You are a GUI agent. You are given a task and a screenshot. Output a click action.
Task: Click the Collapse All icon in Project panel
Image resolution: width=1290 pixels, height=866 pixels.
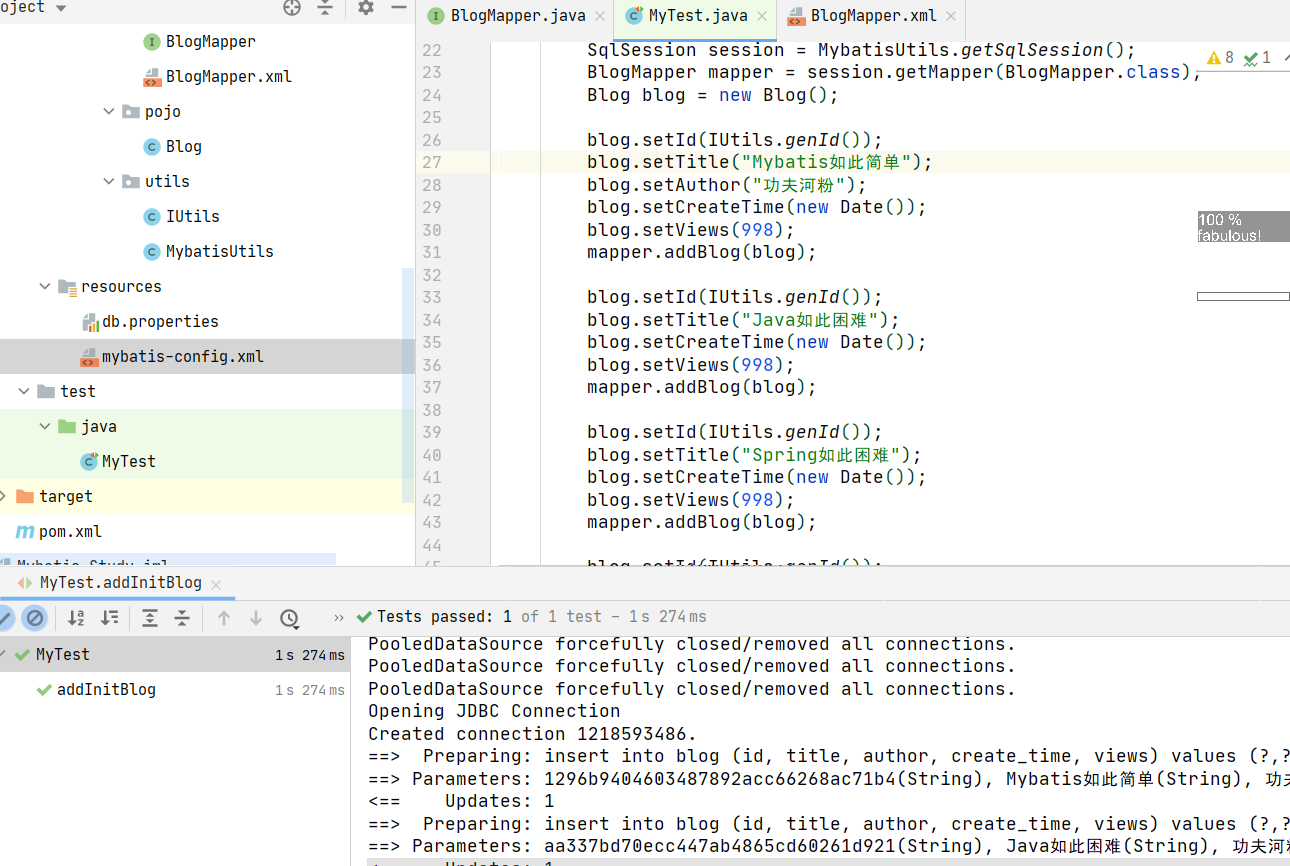tap(325, 8)
